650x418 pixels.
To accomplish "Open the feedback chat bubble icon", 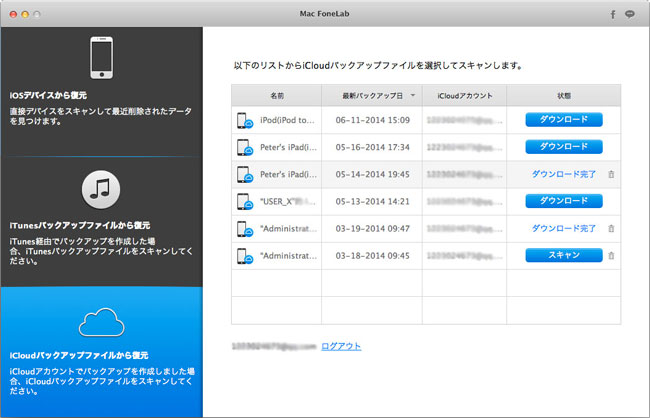I will point(630,15).
